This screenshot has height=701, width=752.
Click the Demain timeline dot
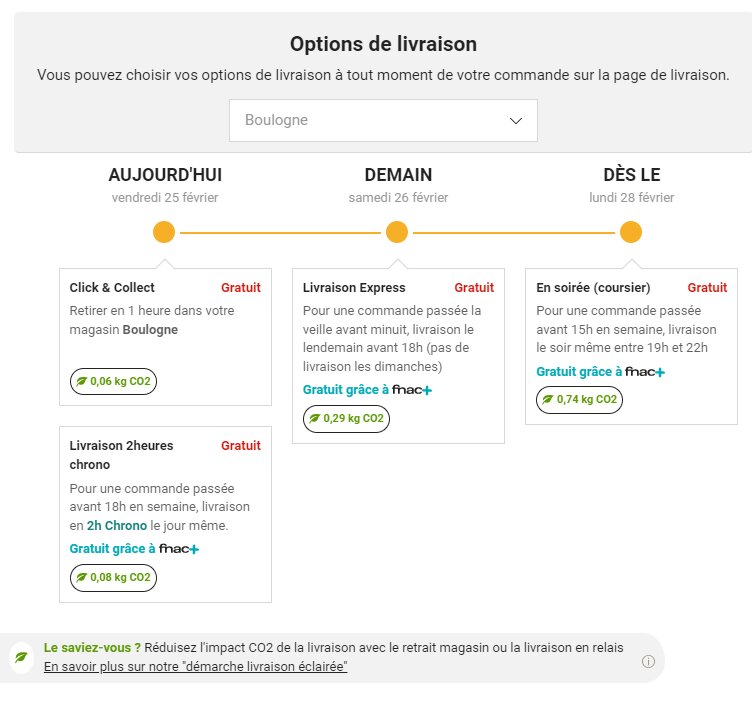(x=397, y=233)
